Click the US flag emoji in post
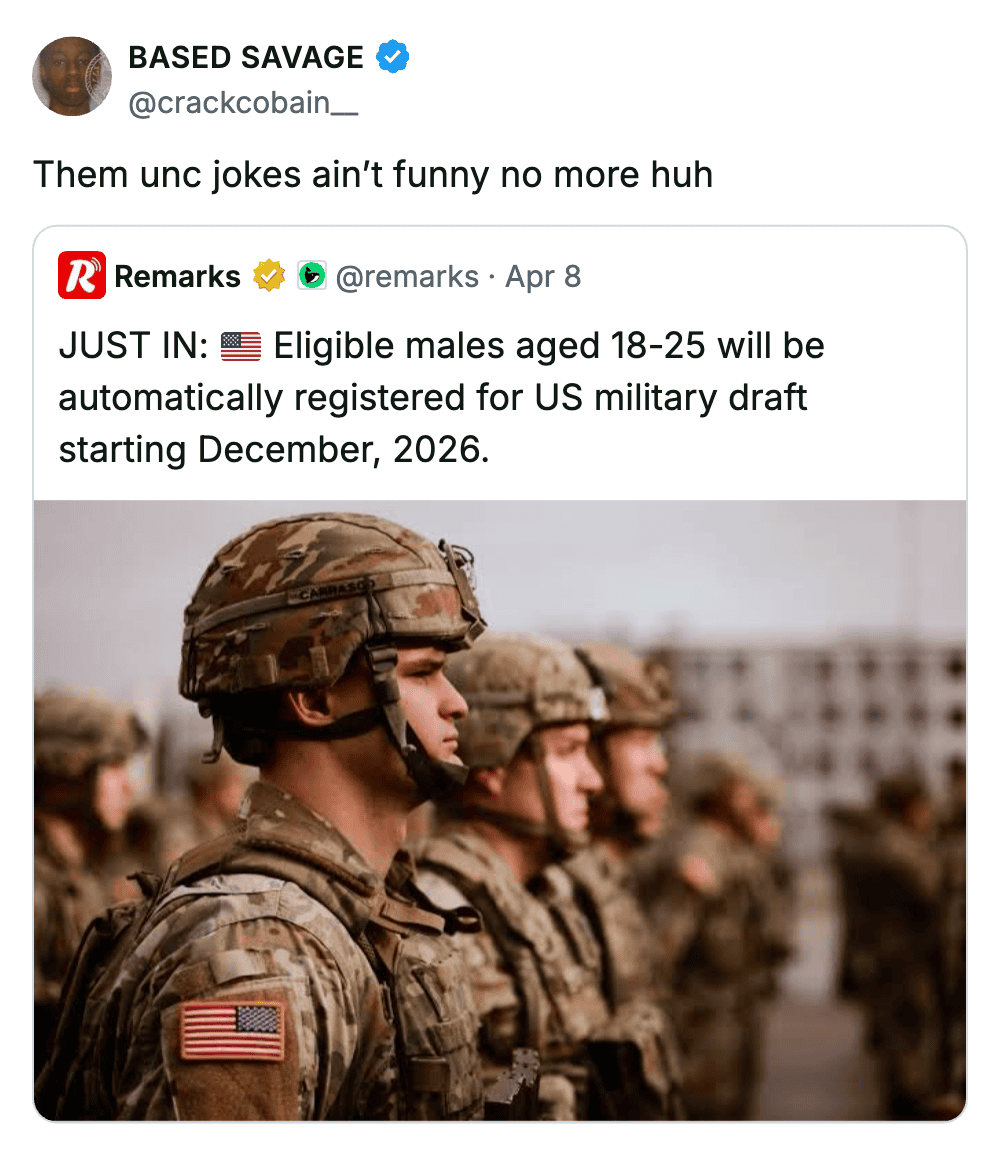This screenshot has height=1154, width=1000. pos(241,346)
